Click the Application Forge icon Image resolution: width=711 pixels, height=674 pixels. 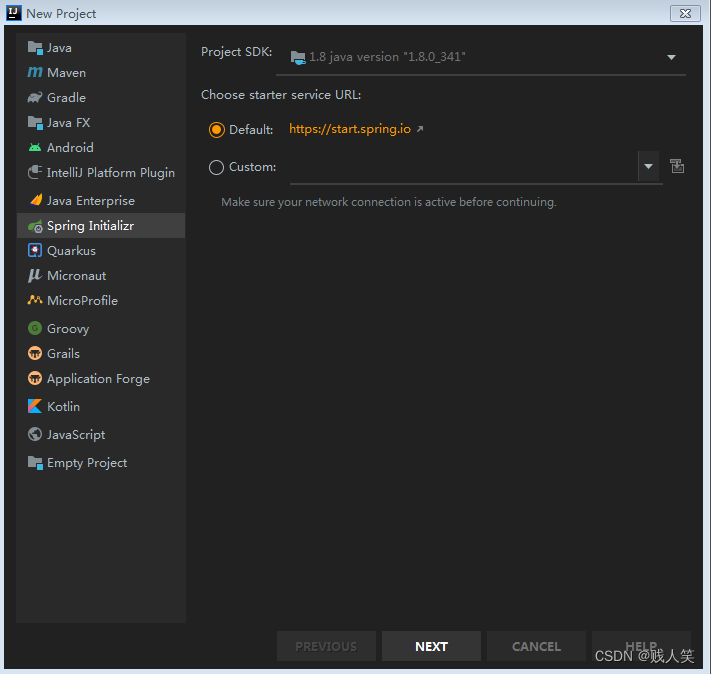coord(35,378)
